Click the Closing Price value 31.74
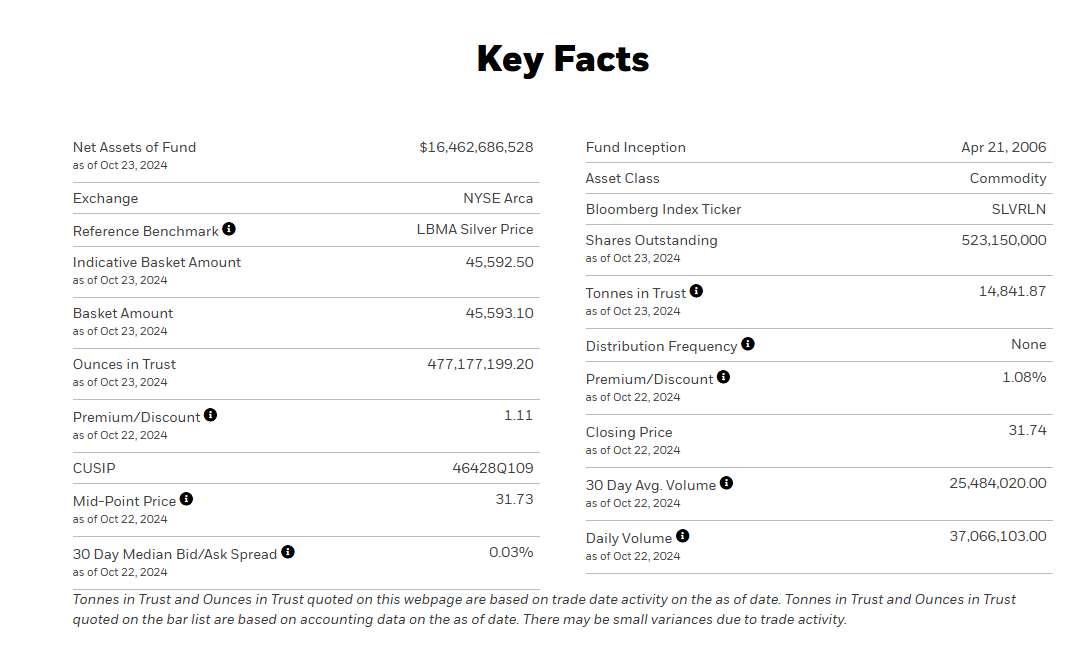Image resolution: width=1088 pixels, height=650 pixels. (1027, 430)
